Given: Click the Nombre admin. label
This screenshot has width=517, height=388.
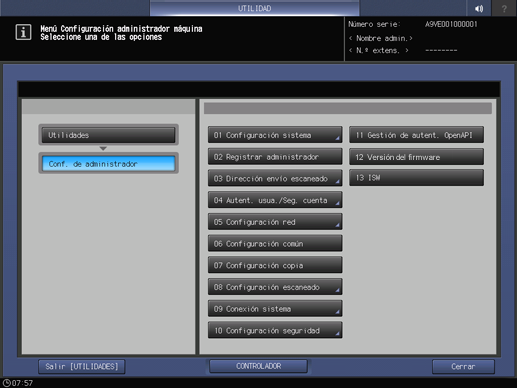Looking at the screenshot, I should pos(381,38).
